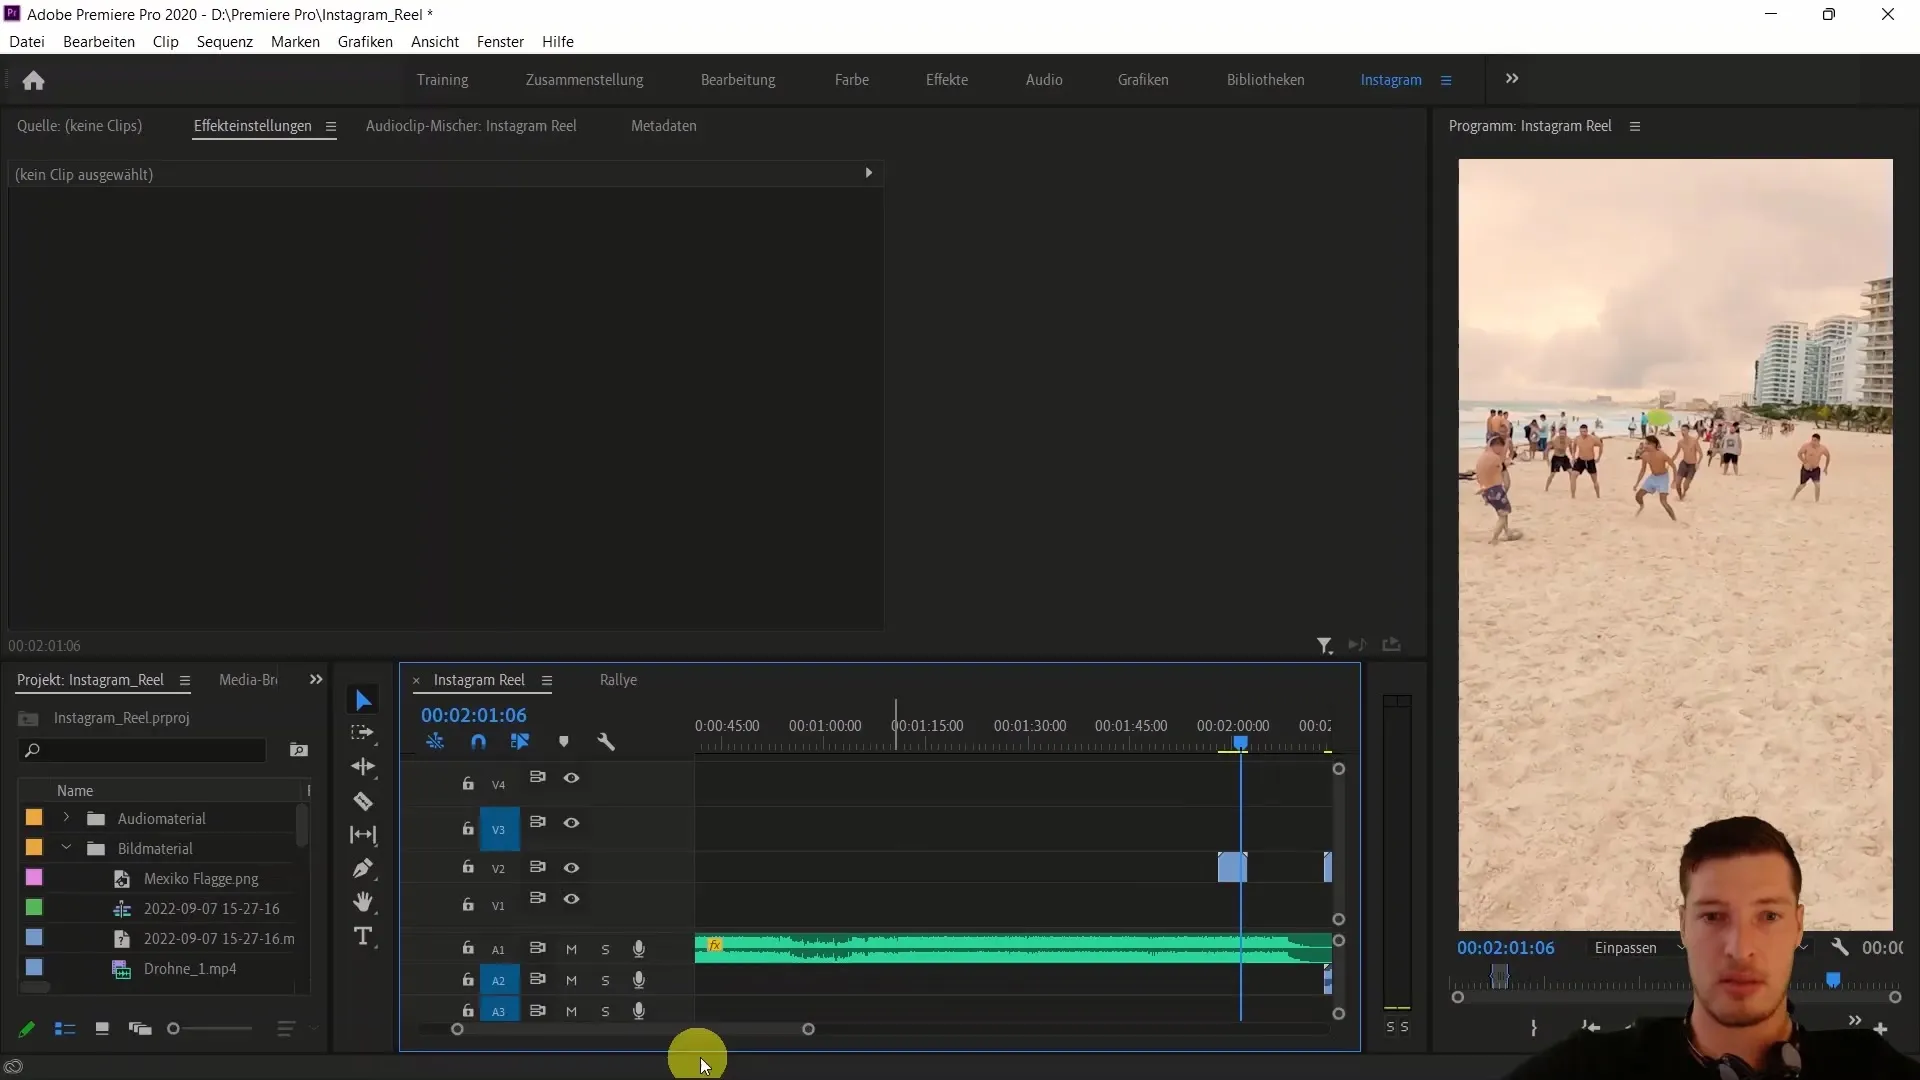
Task: Open the Datei menu
Action: click(x=27, y=41)
